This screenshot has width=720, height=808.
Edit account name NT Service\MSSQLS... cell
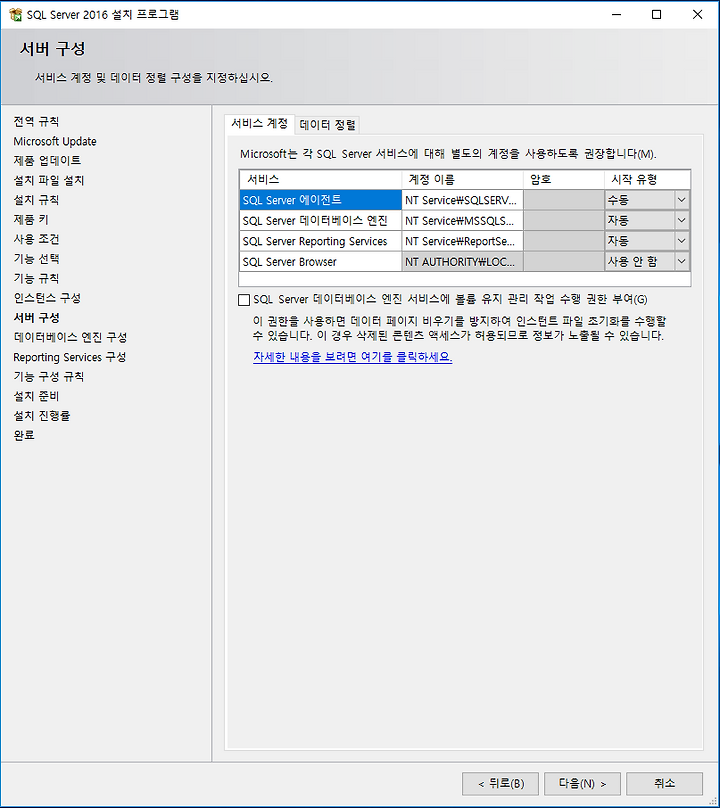pyautogui.click(x=462, y=221)
